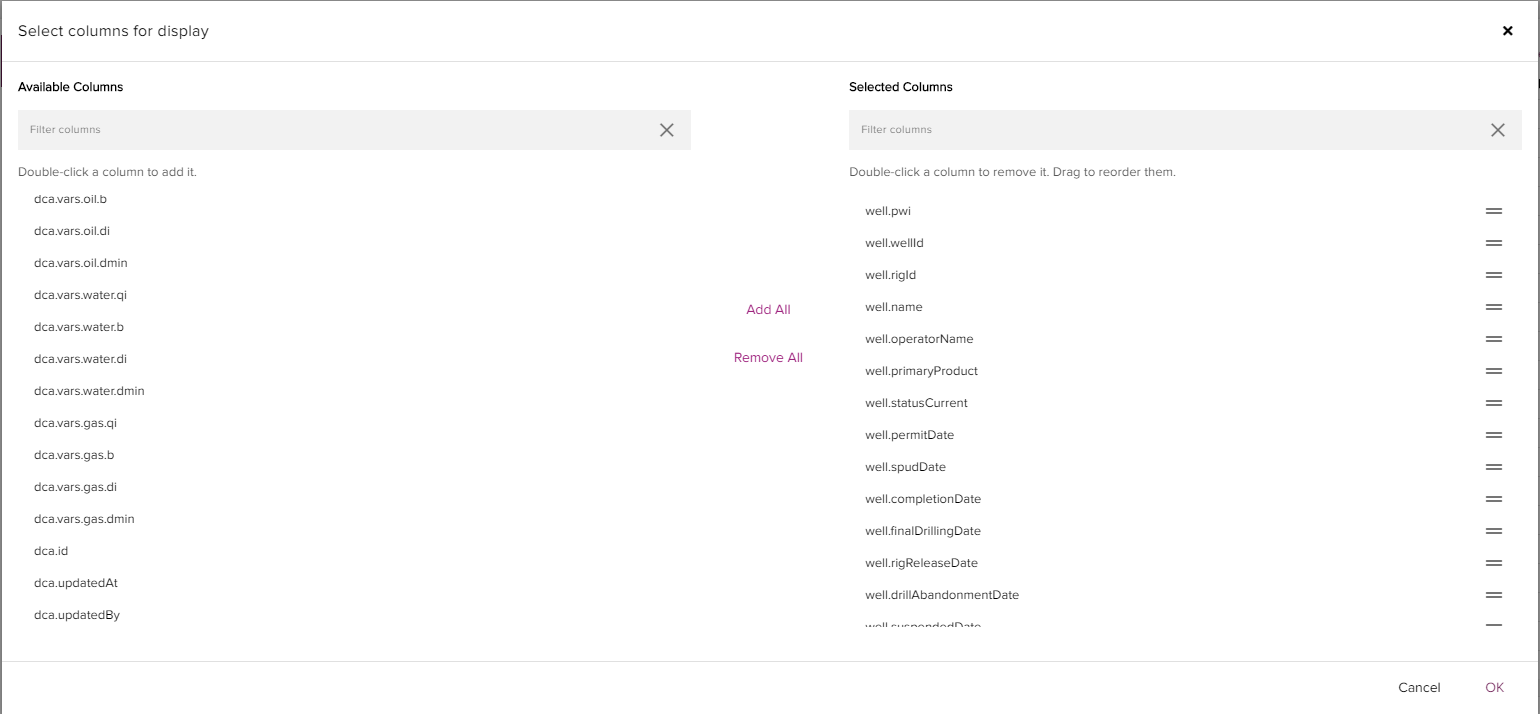Clear the Selected Columns filter with the X icon

[x=1497, y=129]
